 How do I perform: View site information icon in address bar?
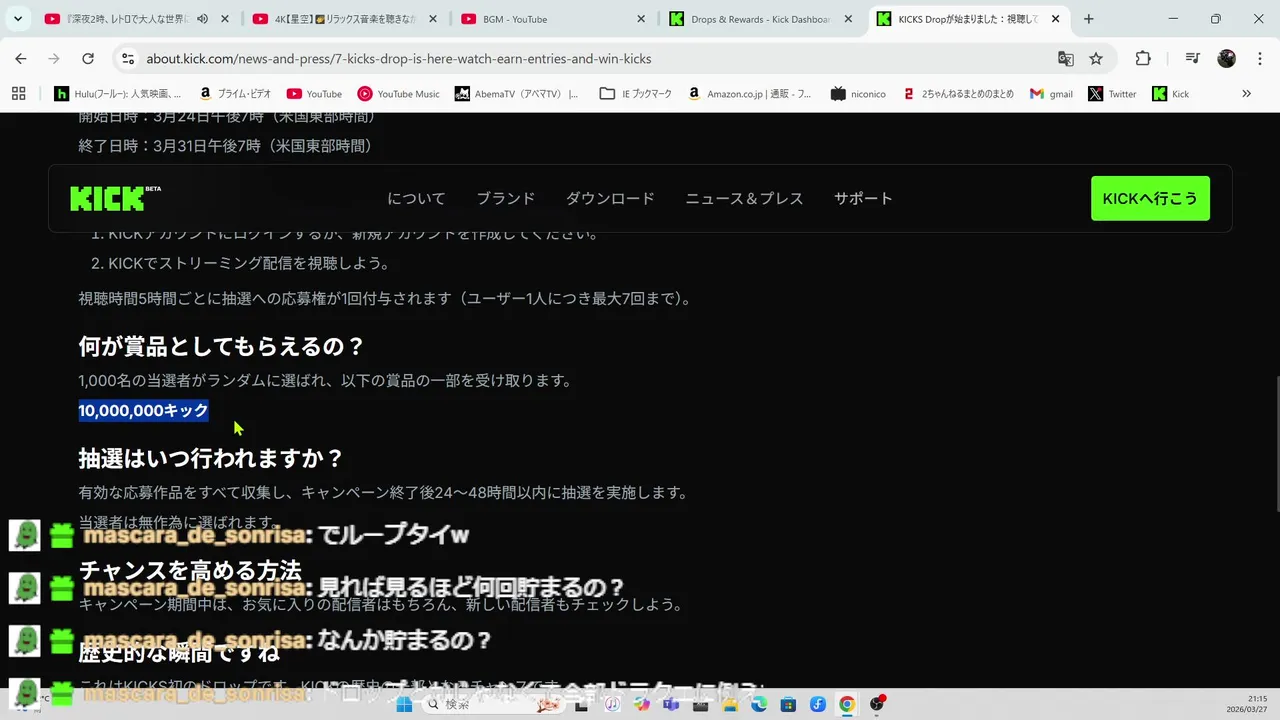click(x=128, y=59)
